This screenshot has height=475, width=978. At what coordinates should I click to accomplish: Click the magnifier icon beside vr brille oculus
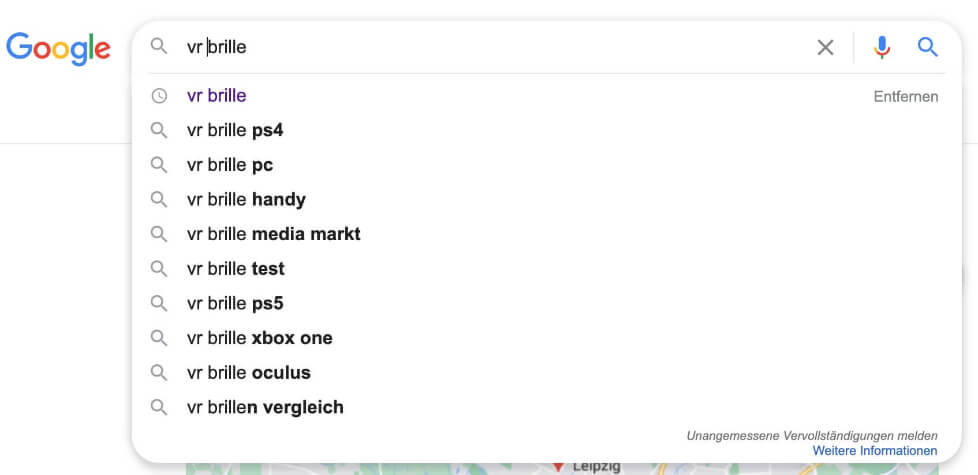click(x=160, y=373)
